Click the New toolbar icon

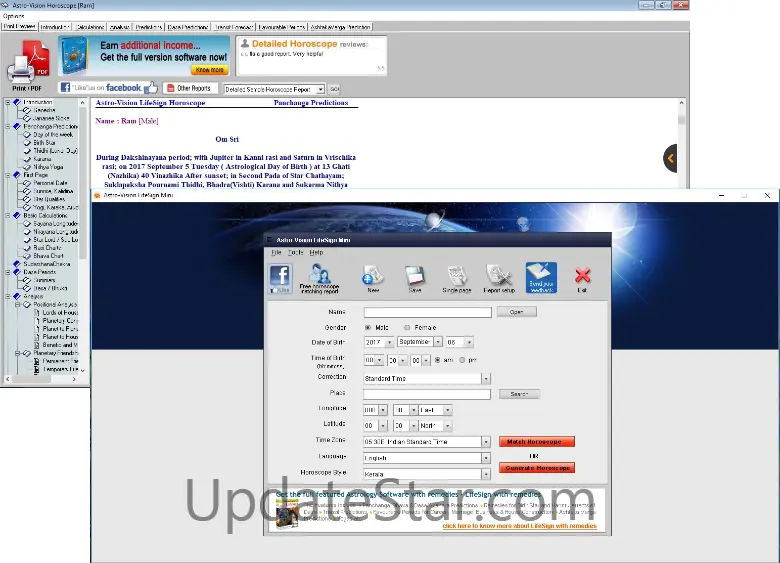coord(373,279)
